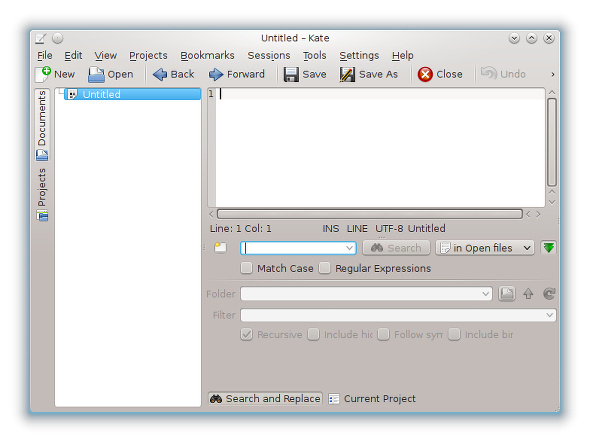Enable the Match Case checkbox
The image size is (590, 442).
[246, 268]
